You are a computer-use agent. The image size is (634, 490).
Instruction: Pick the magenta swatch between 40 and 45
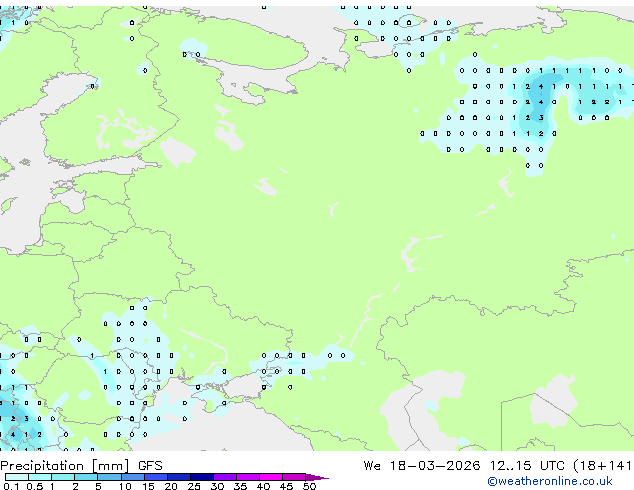click(271, 477)
